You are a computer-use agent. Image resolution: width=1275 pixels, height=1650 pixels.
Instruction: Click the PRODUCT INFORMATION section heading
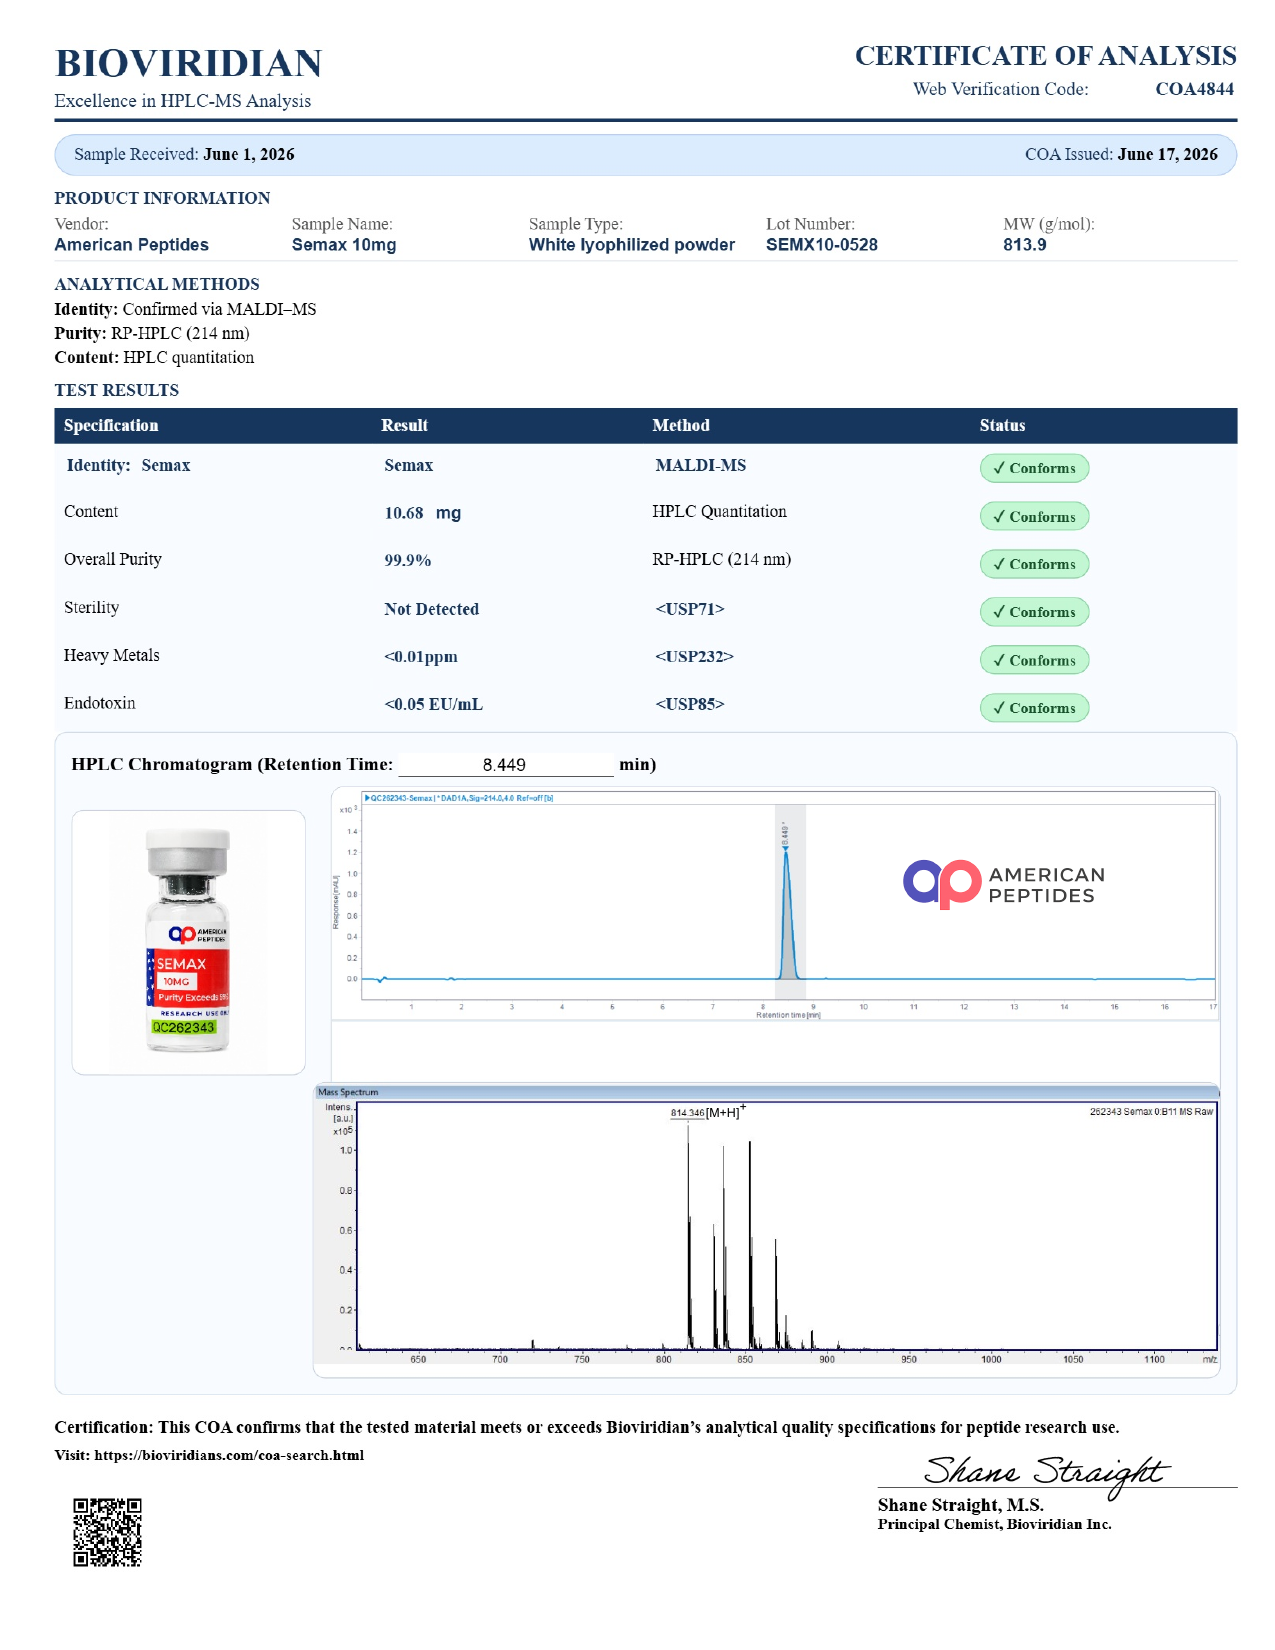[162, 198]
